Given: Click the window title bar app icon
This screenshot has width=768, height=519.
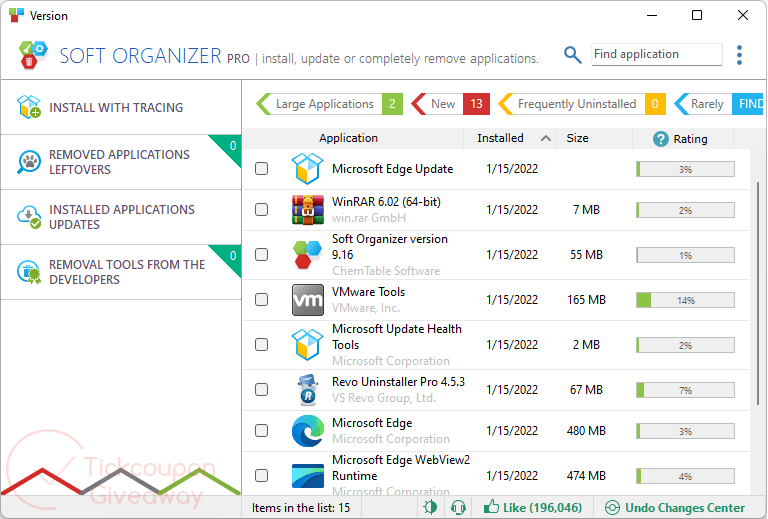Looking at the screenshot, I should point(16,15).
